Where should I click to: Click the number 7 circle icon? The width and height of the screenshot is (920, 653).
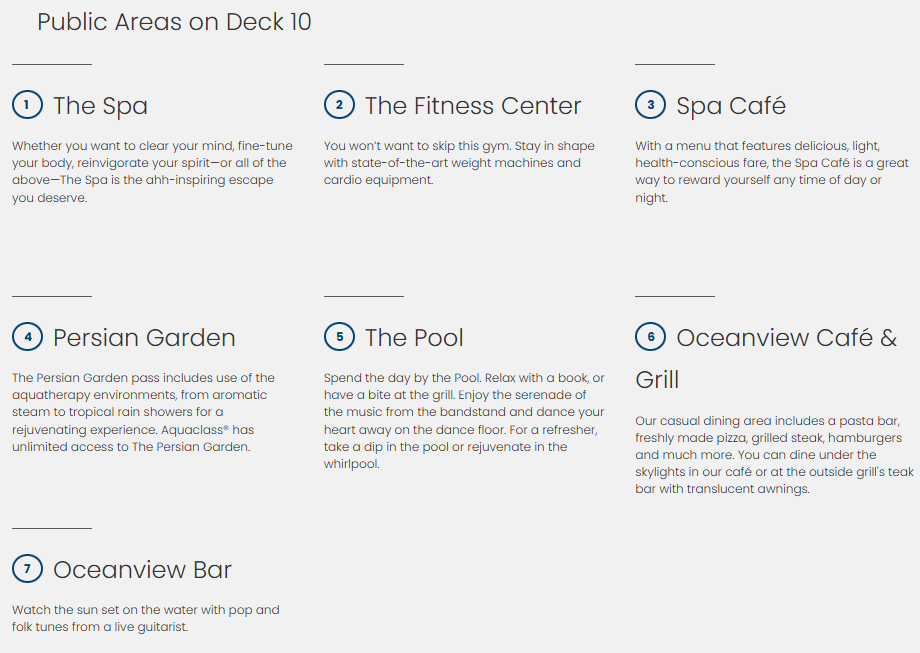27,569
